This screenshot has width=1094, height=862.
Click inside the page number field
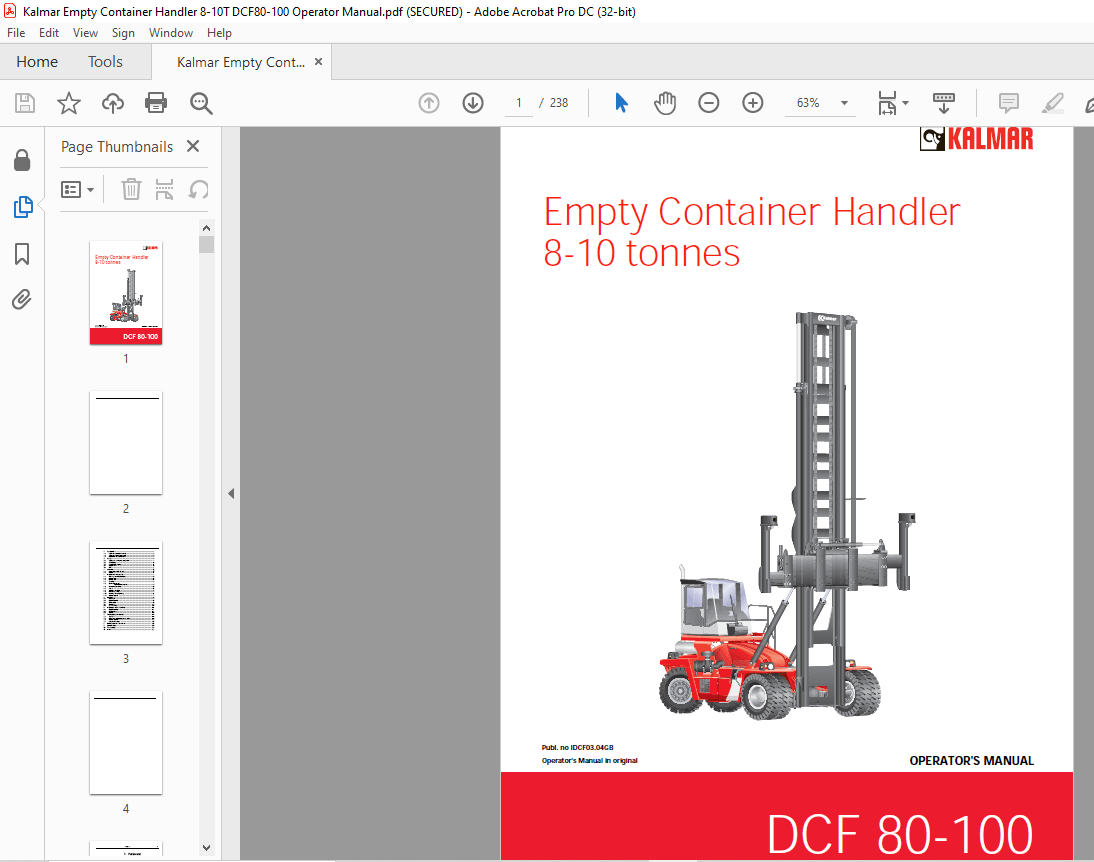[518, 103]
